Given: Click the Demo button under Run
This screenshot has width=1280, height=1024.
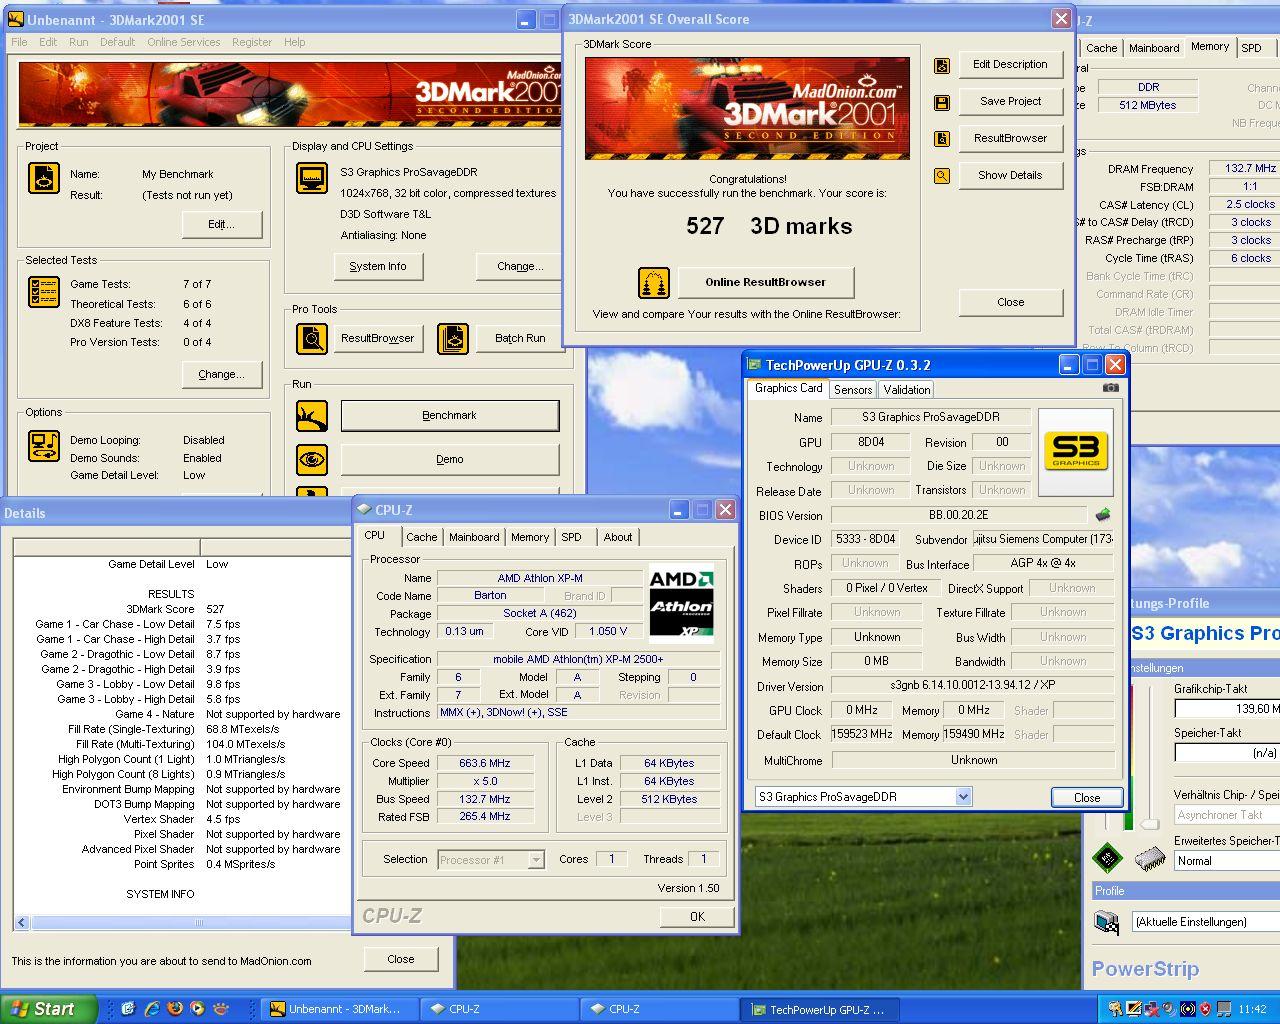Looking at the screenshot, I should [450, 459].
